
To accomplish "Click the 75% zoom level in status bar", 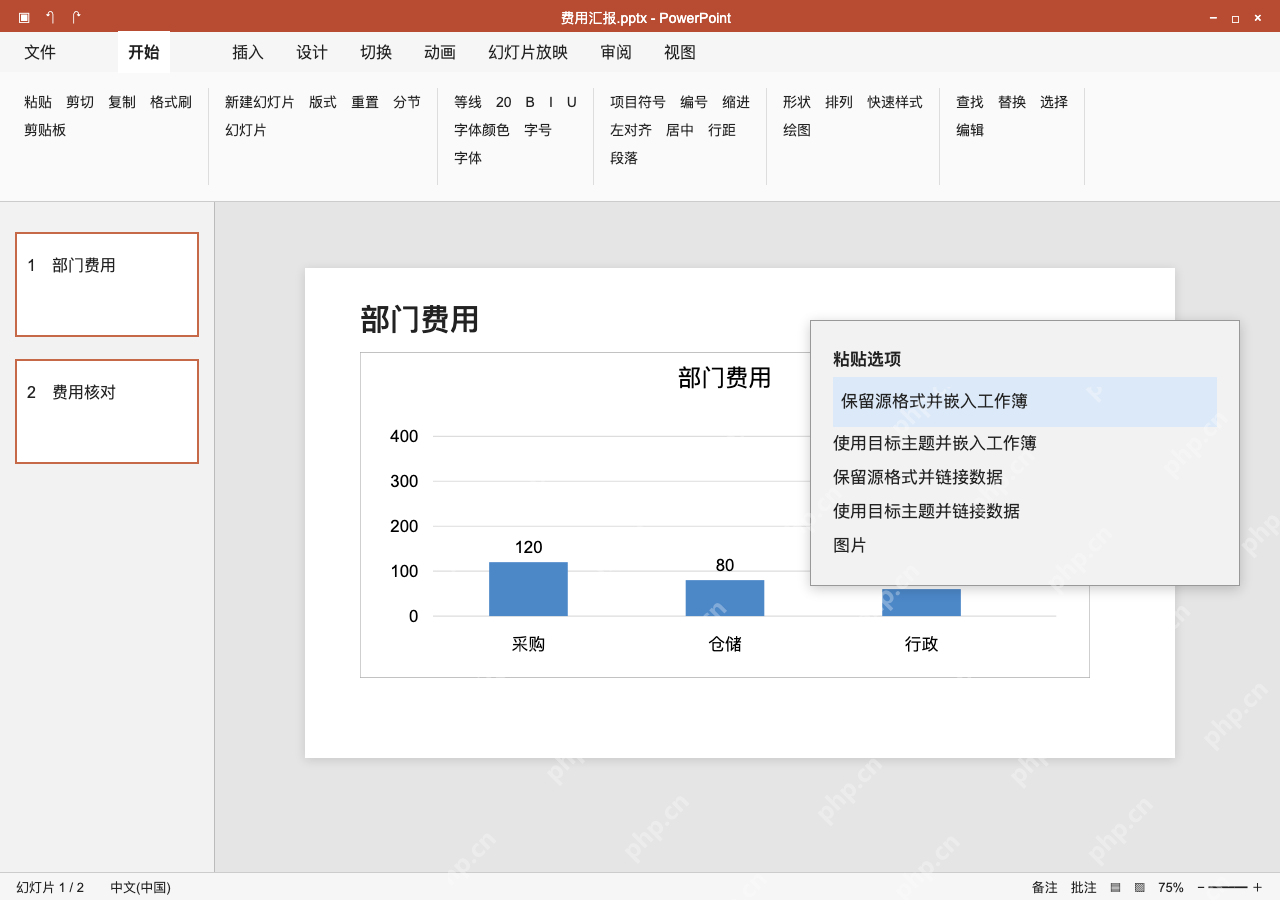I will (x=1171, y=887).
